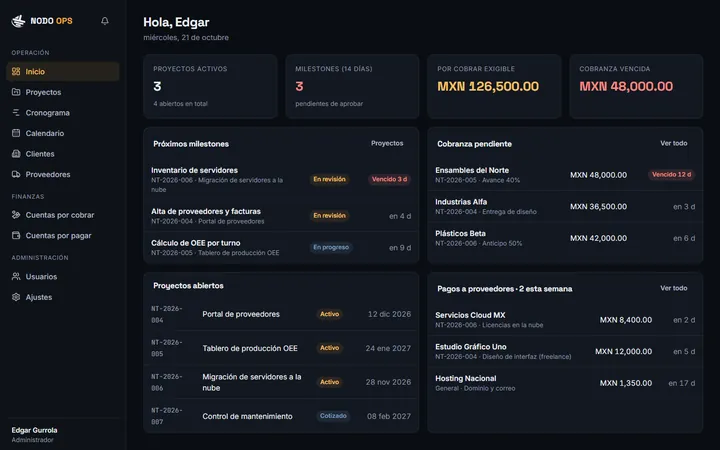Click MXN 36,500.00 amount
This screenshot has width=720, height=450.
click(x=598, y=207)
